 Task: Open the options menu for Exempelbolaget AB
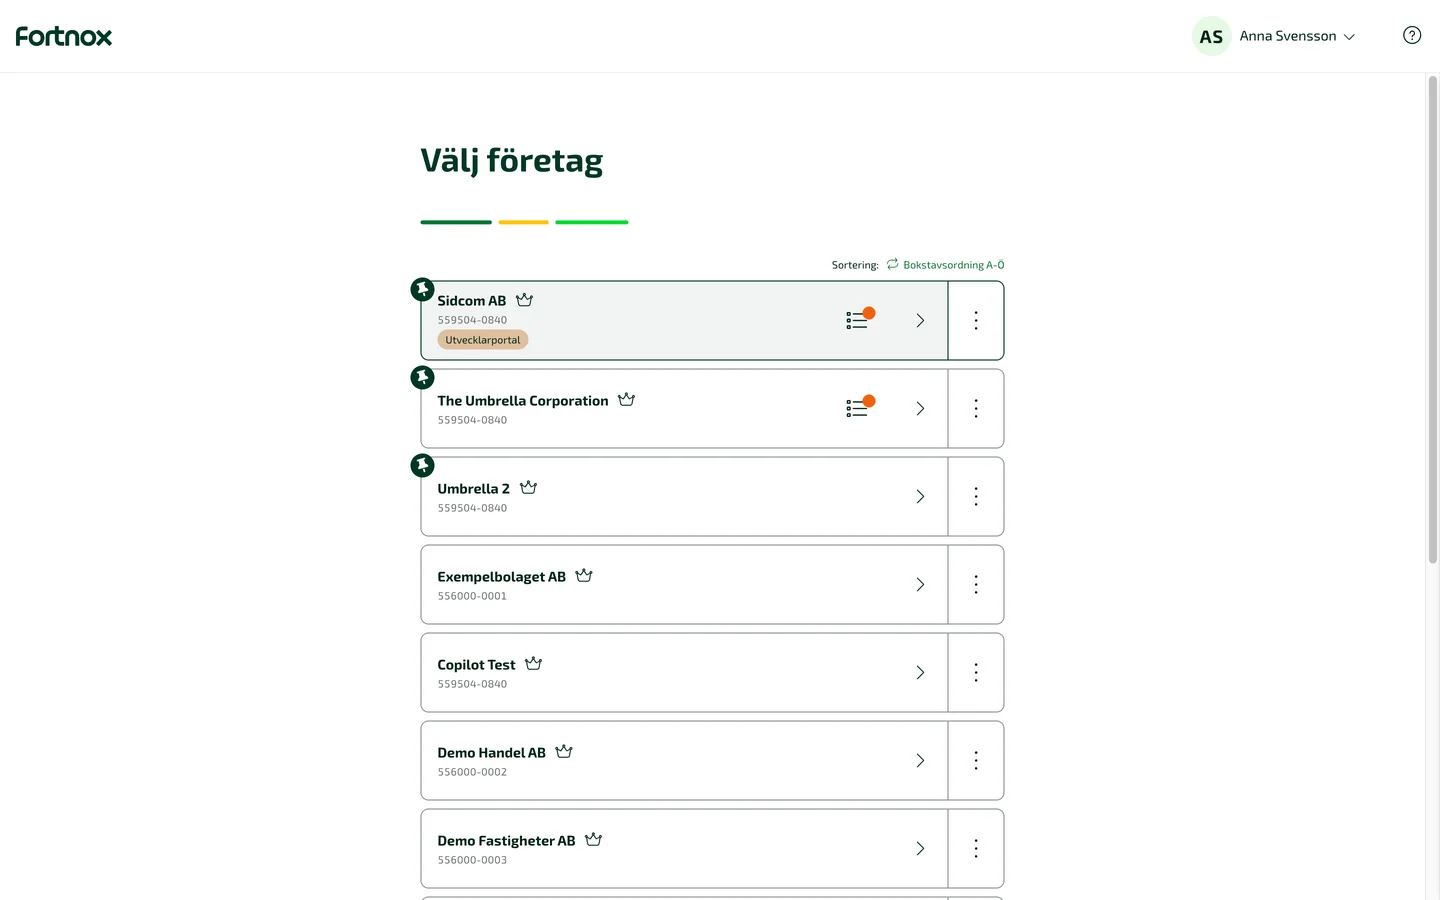(976, 584)
